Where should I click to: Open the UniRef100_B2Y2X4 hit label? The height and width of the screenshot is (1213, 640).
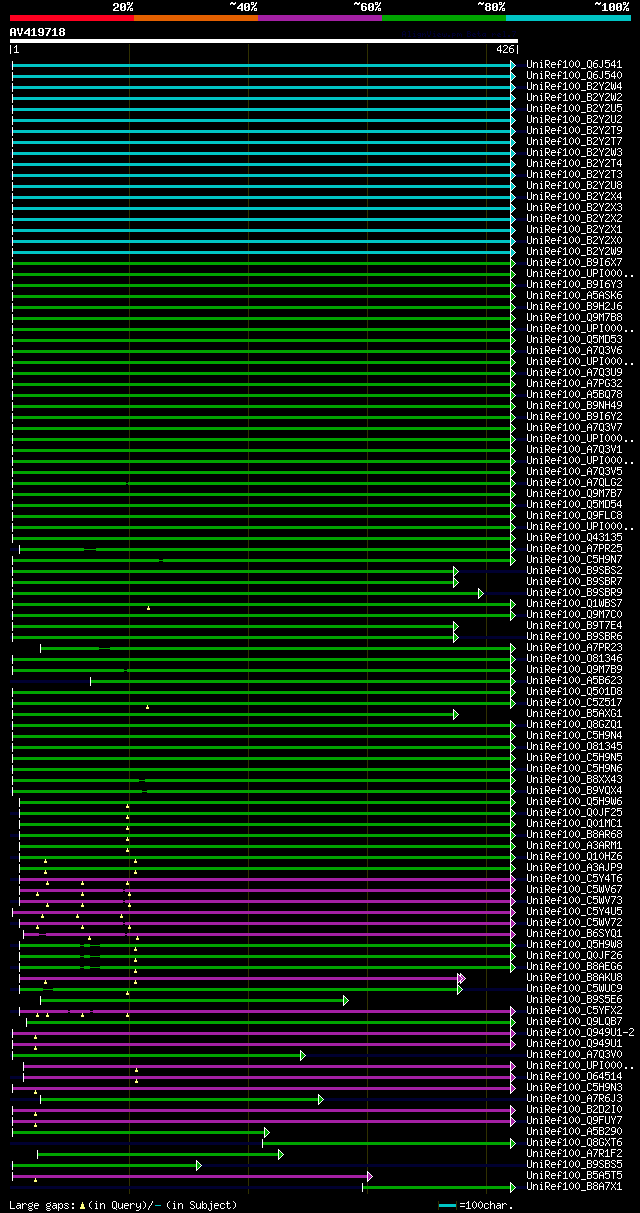click(574, 196)
